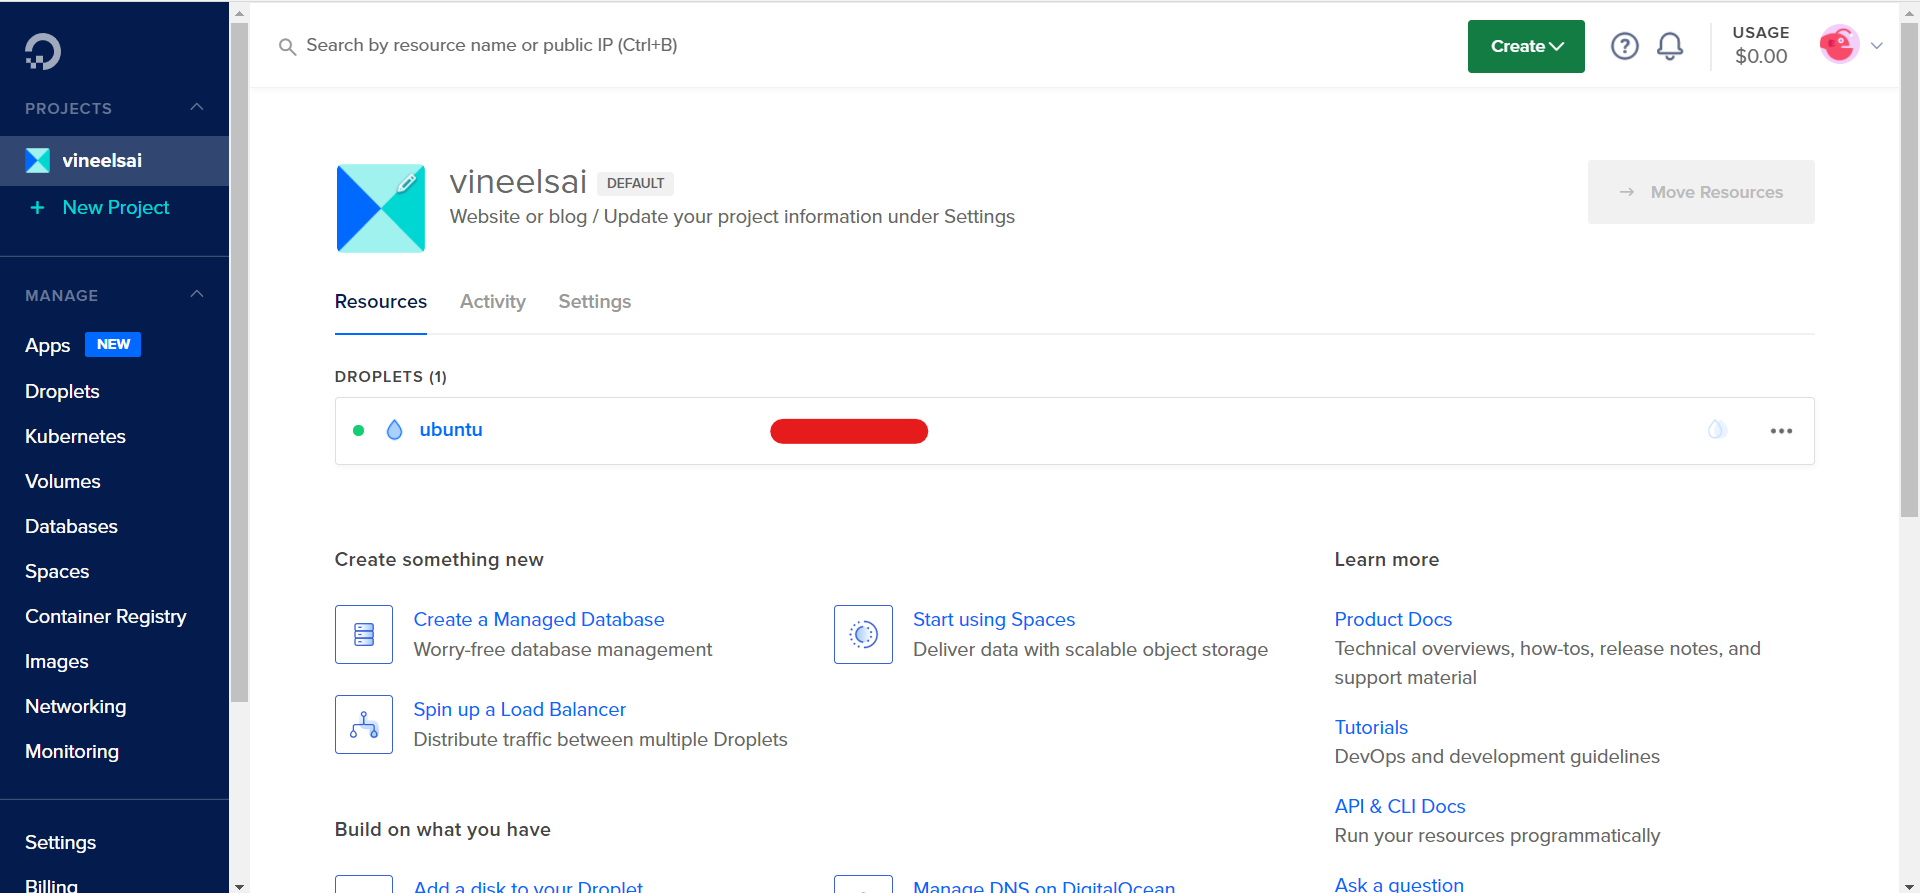Open the help question mark icon
The image size is (1920, 893).
1624,46
